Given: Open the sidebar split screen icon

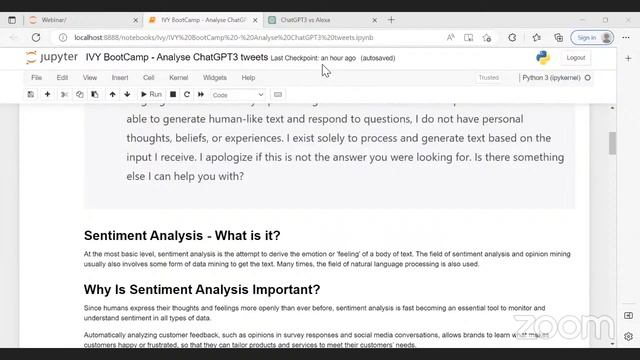Looking at the screenshot, I should (628, 316).
